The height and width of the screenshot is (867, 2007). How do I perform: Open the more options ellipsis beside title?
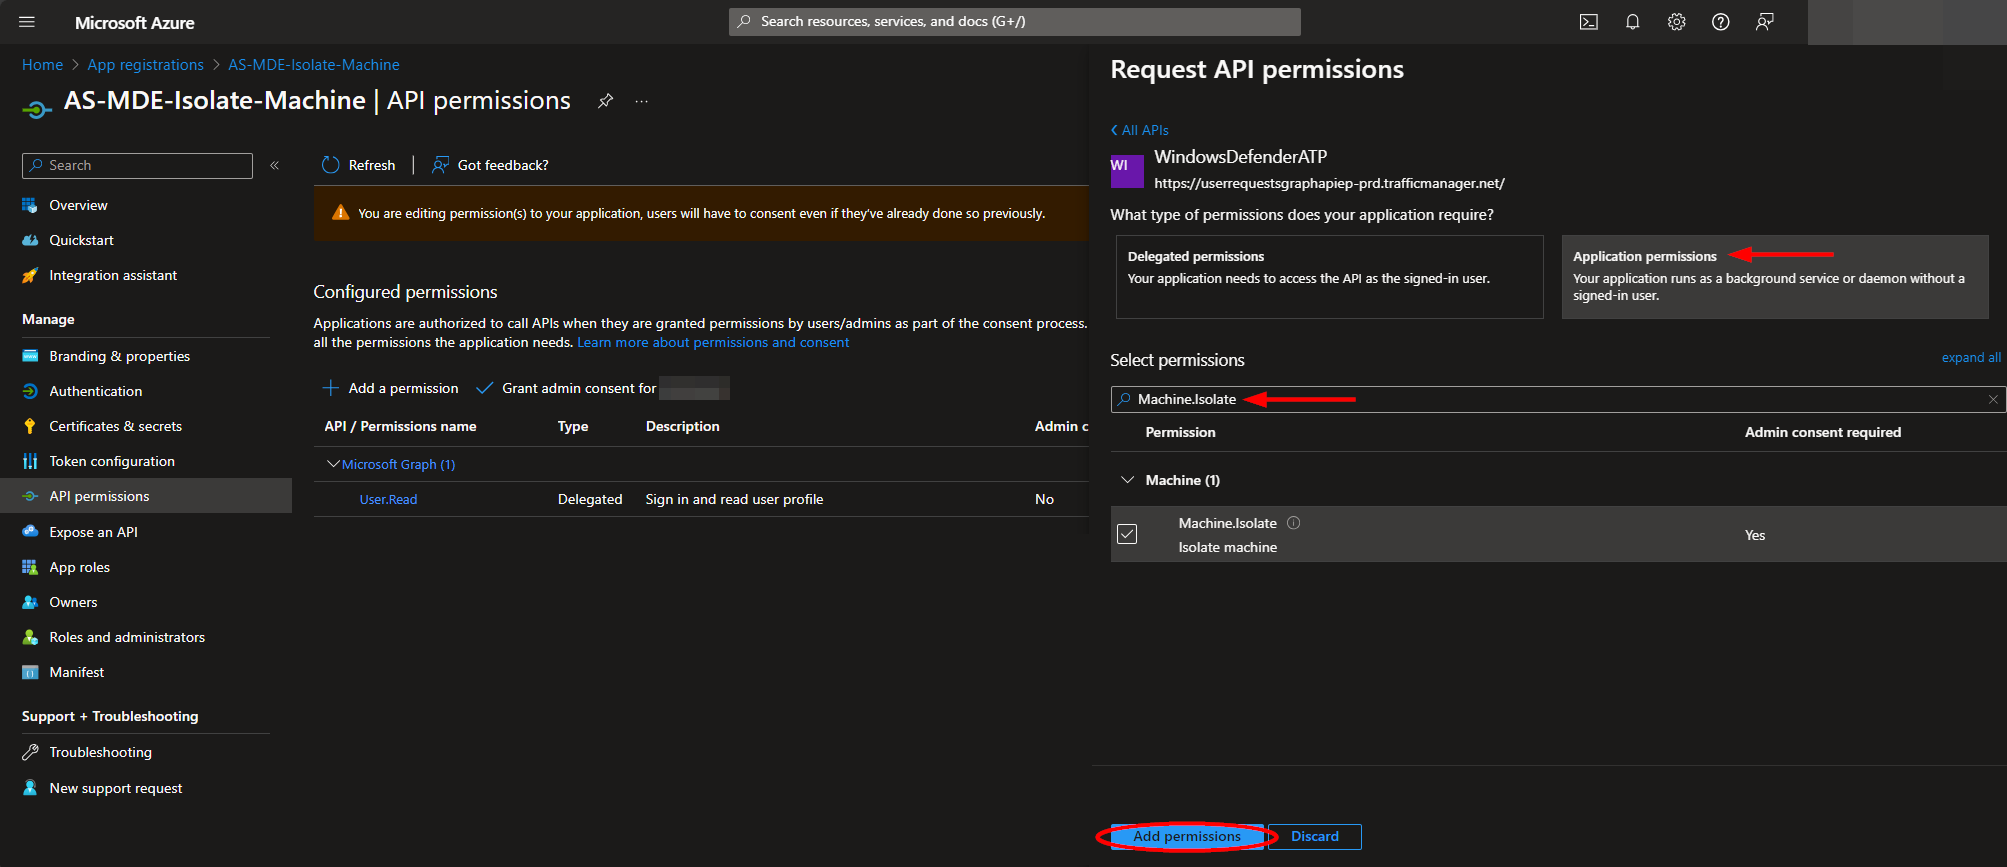click(x=642, y=101)
